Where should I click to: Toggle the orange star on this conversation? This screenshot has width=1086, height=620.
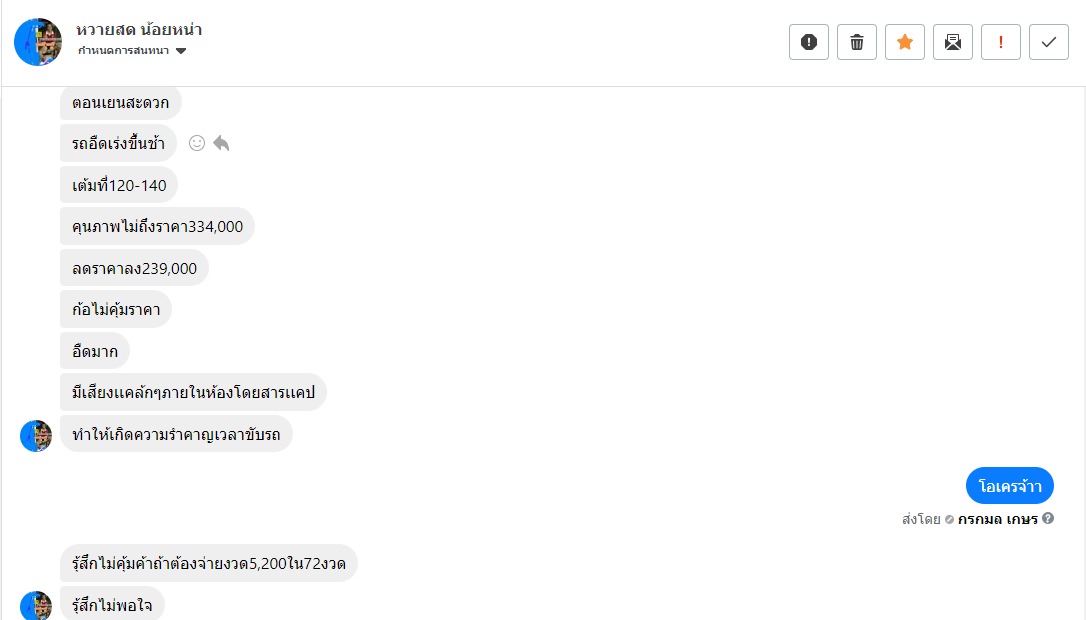point(905,42)
